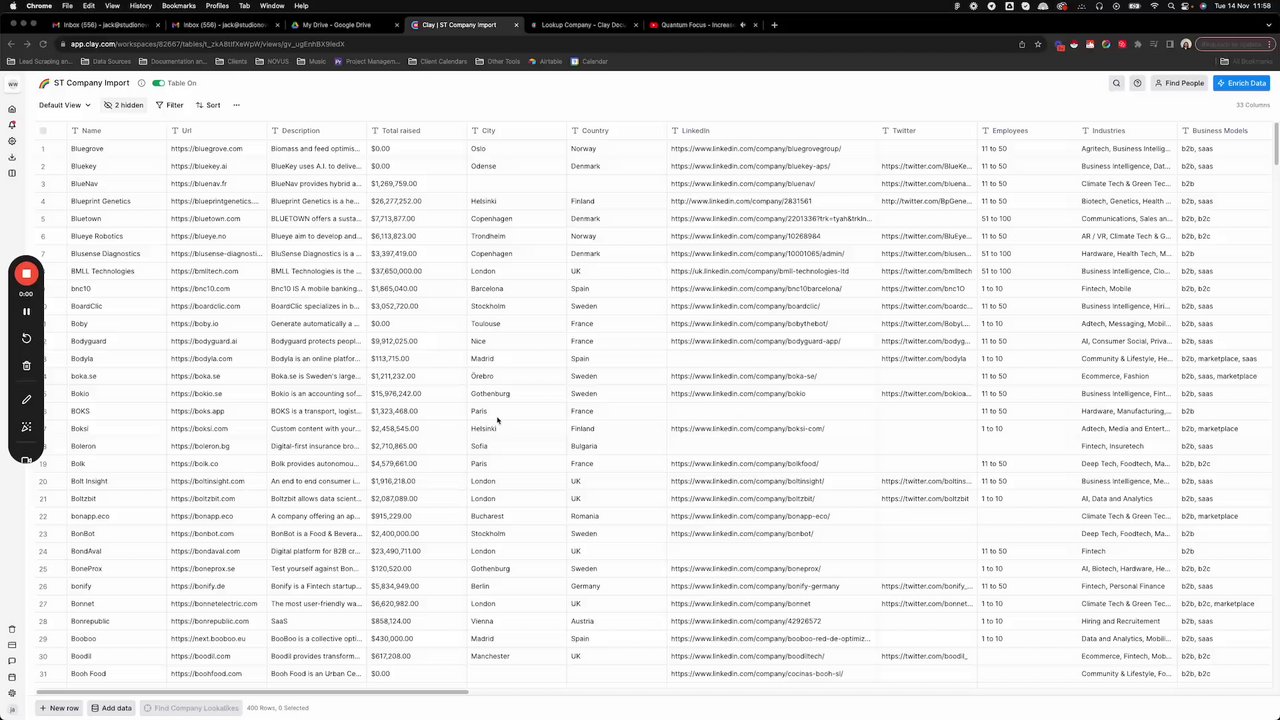Open the Total raised column header menu
Image resolution: width=1280 pixels, height=720 pixels.
417,131
